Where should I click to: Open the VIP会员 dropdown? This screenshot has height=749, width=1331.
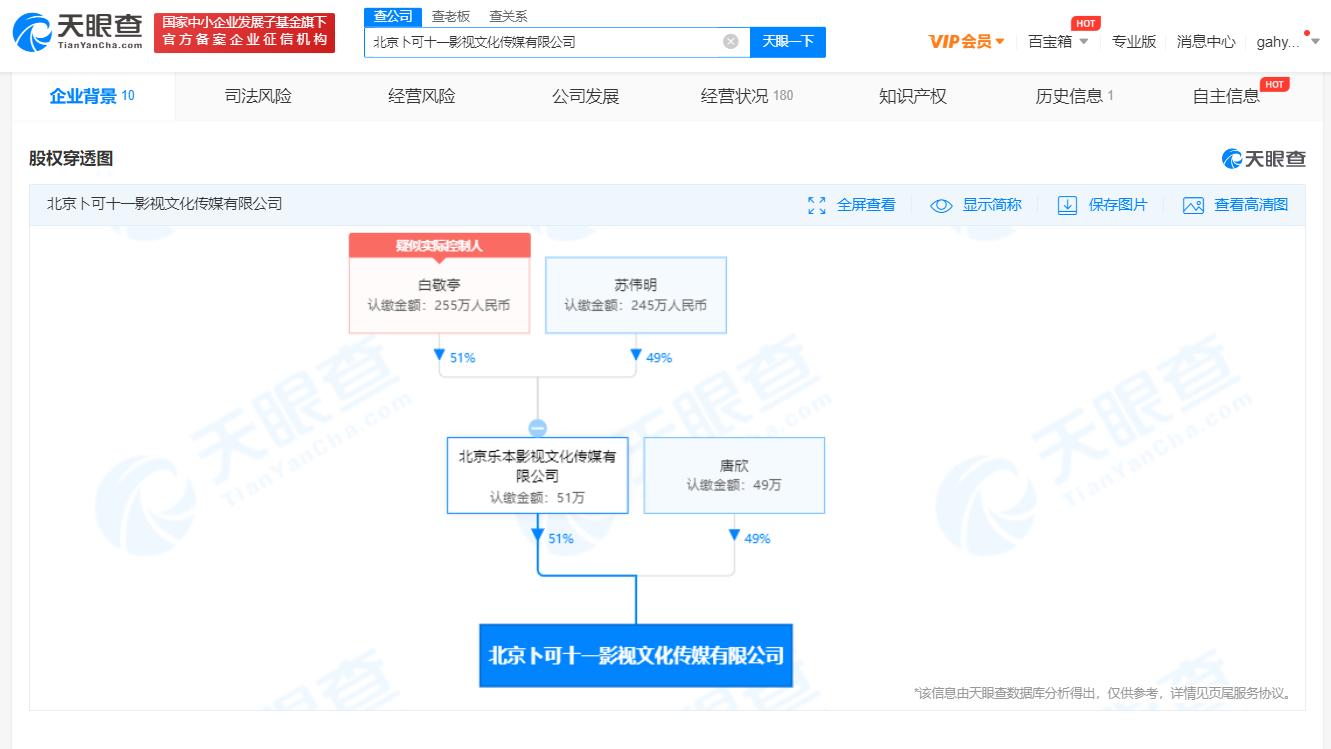(966, 41)
